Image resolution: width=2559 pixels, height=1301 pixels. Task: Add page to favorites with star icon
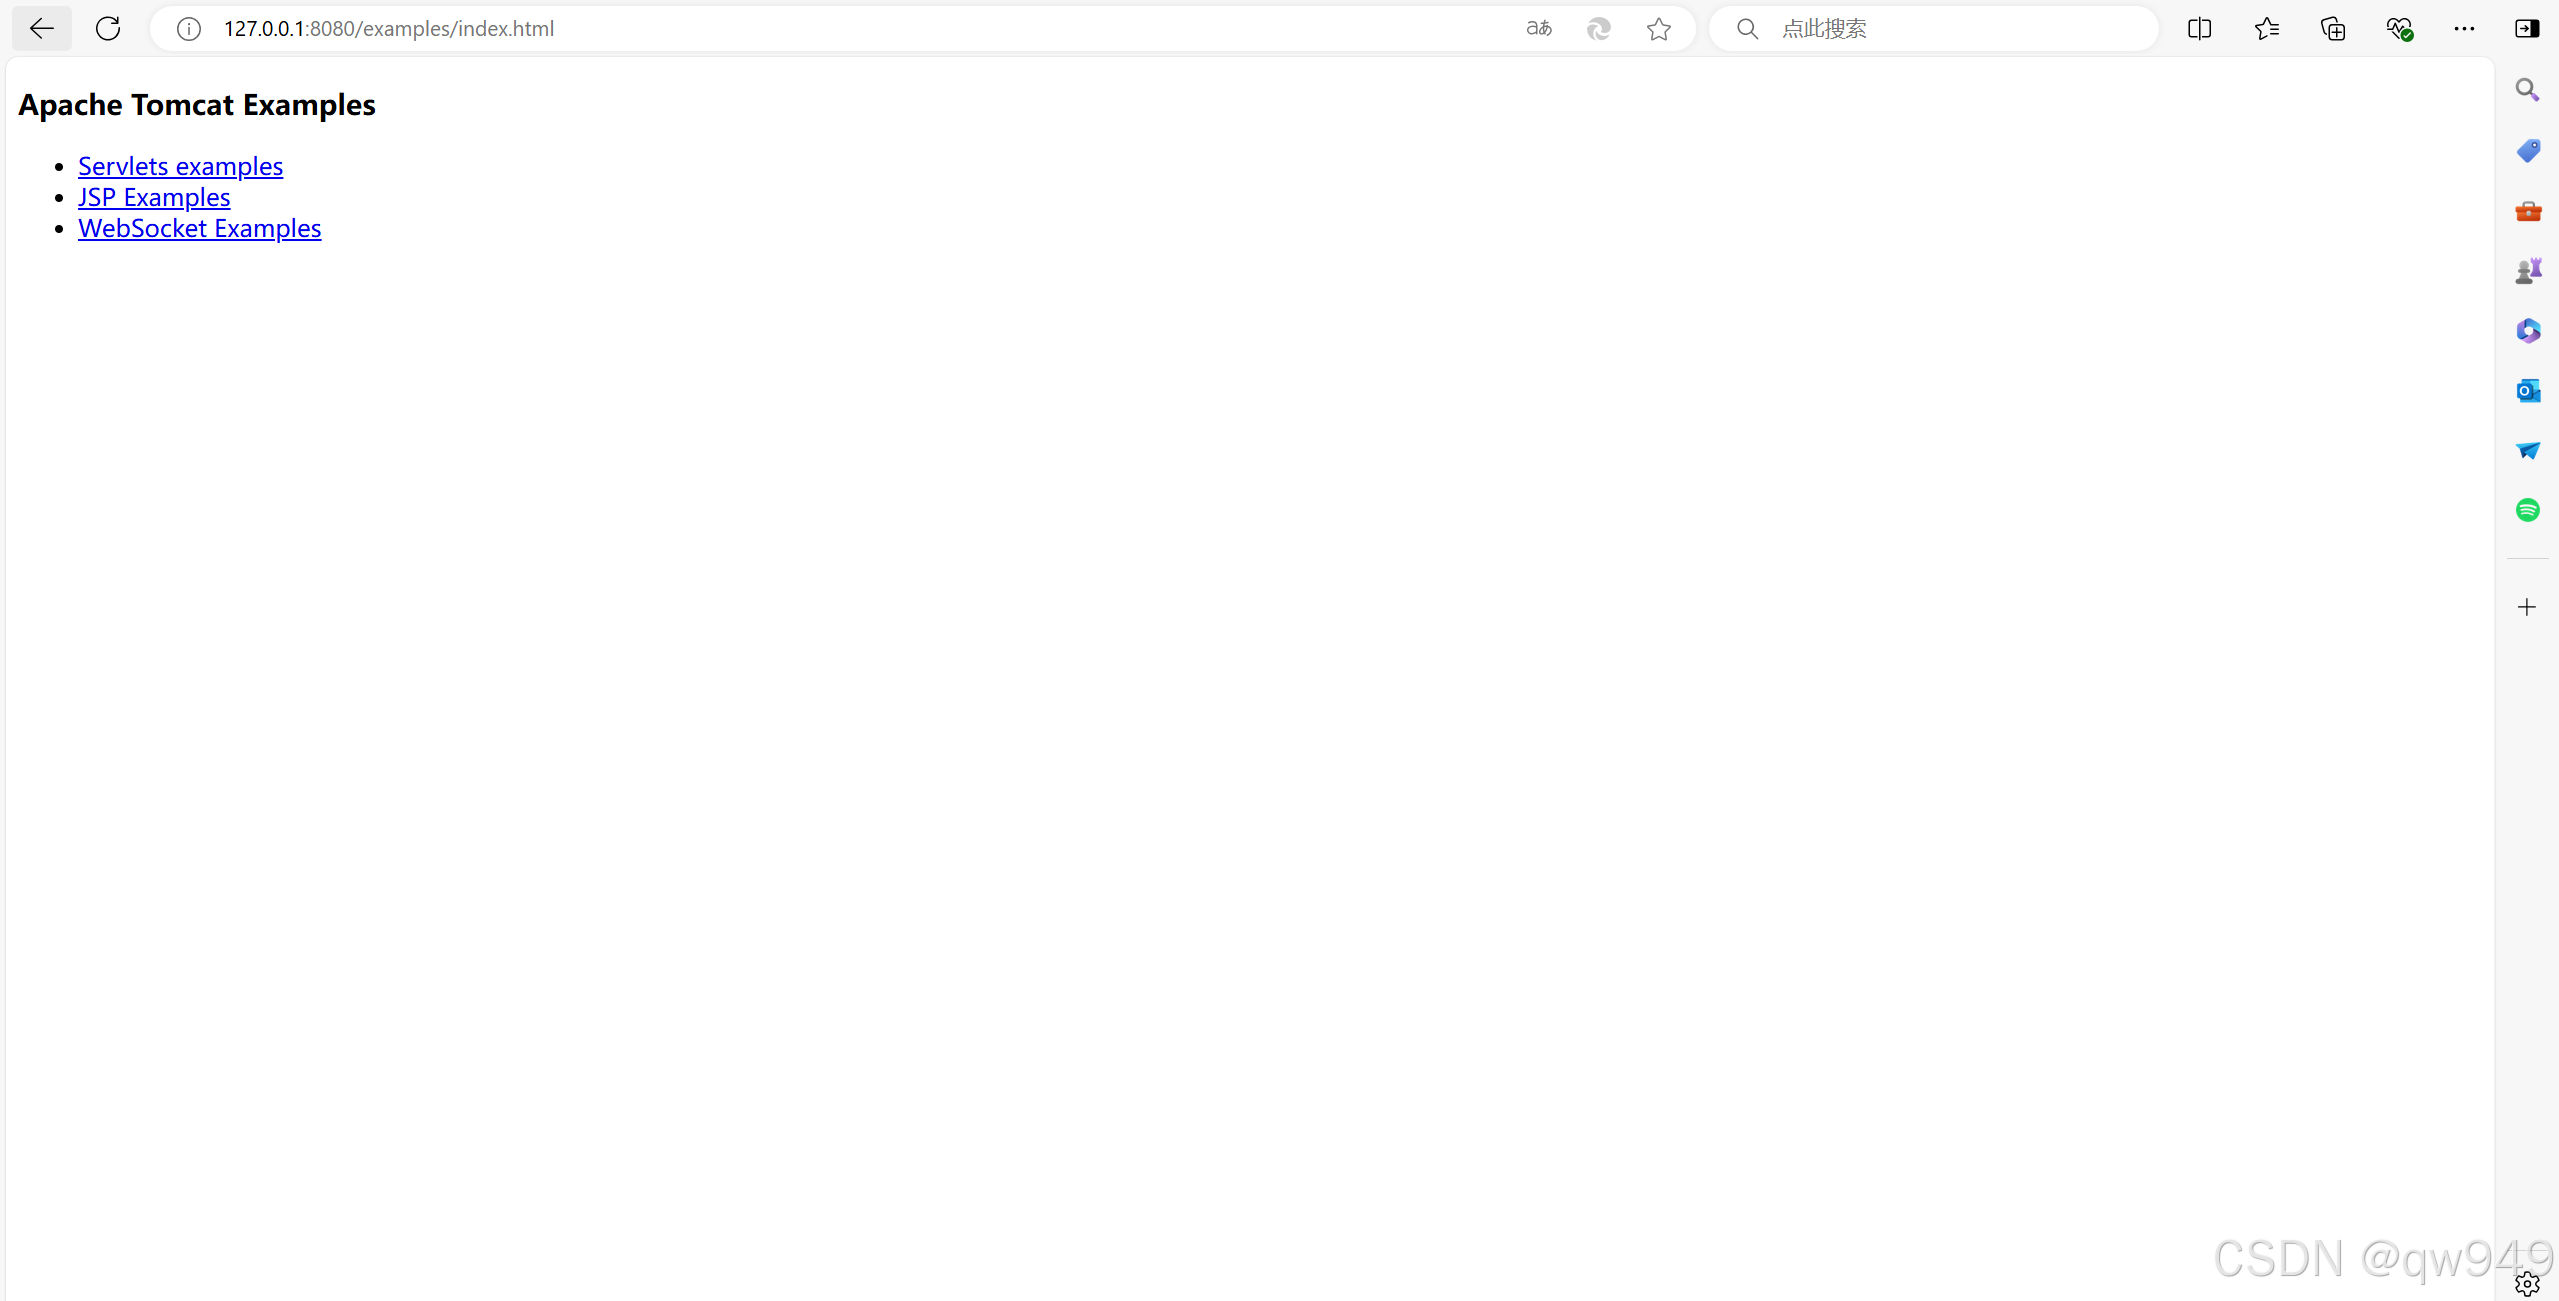click(1659, 29)
